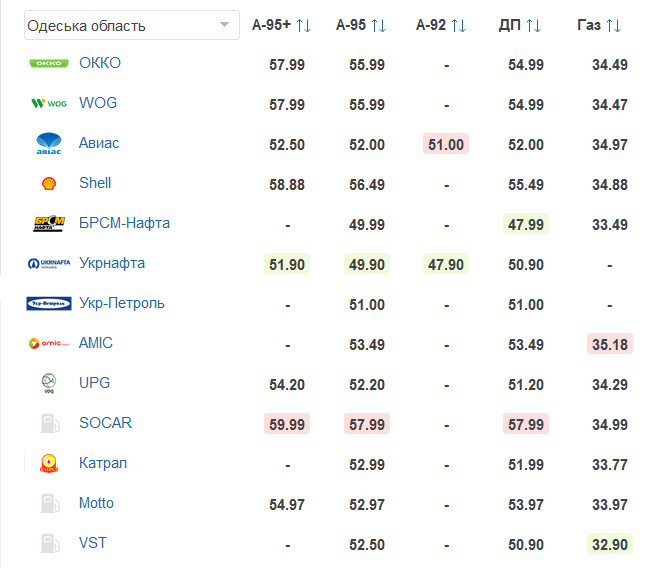Image resolution: width=668 pixels, height=568 pixels.
Task: Click the WOG brand logo
Action: pyautogui.click(x=49, y=103)
